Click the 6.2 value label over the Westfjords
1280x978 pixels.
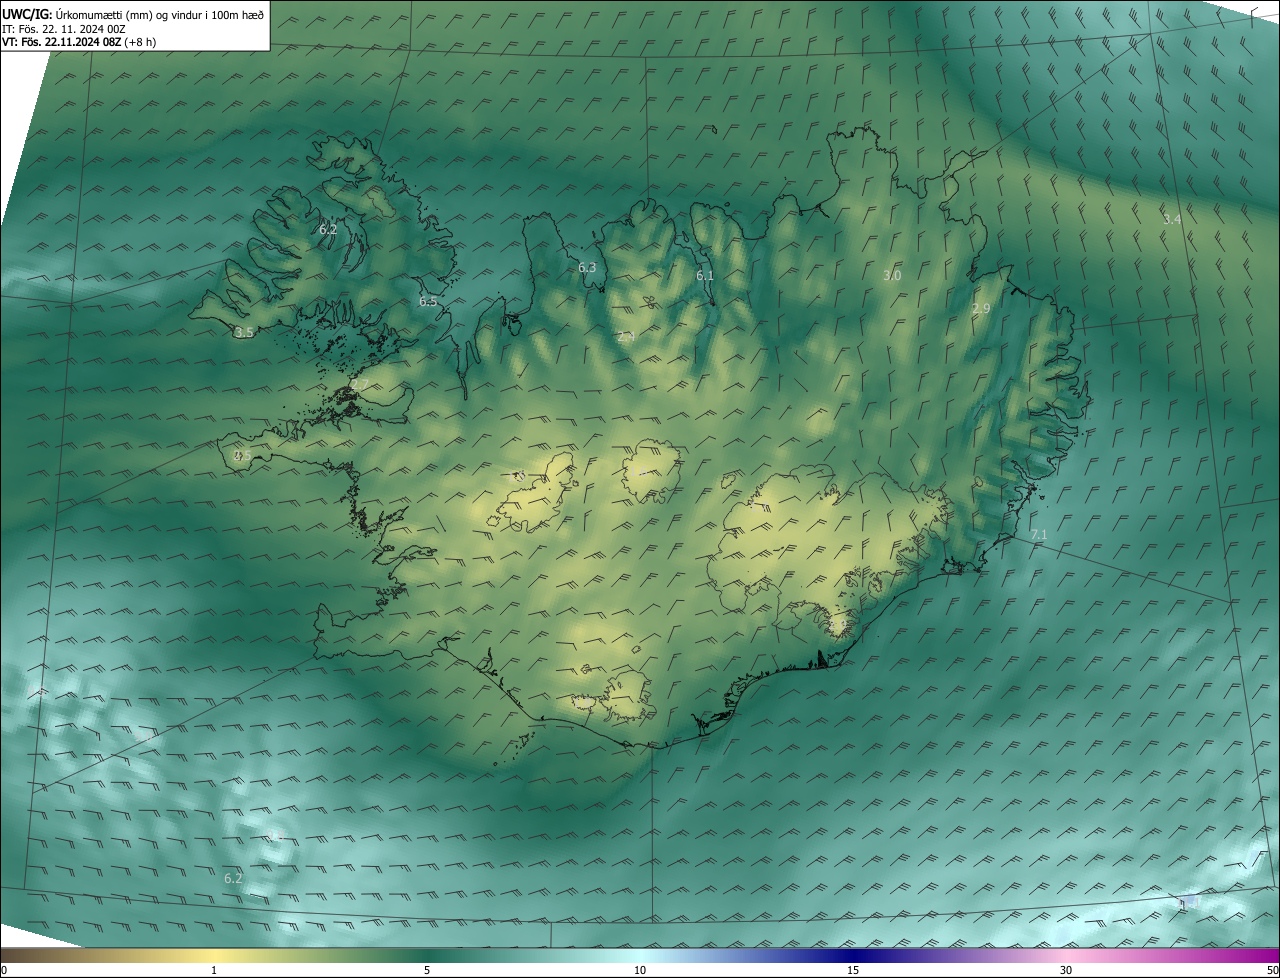click(x=328, y=229)
